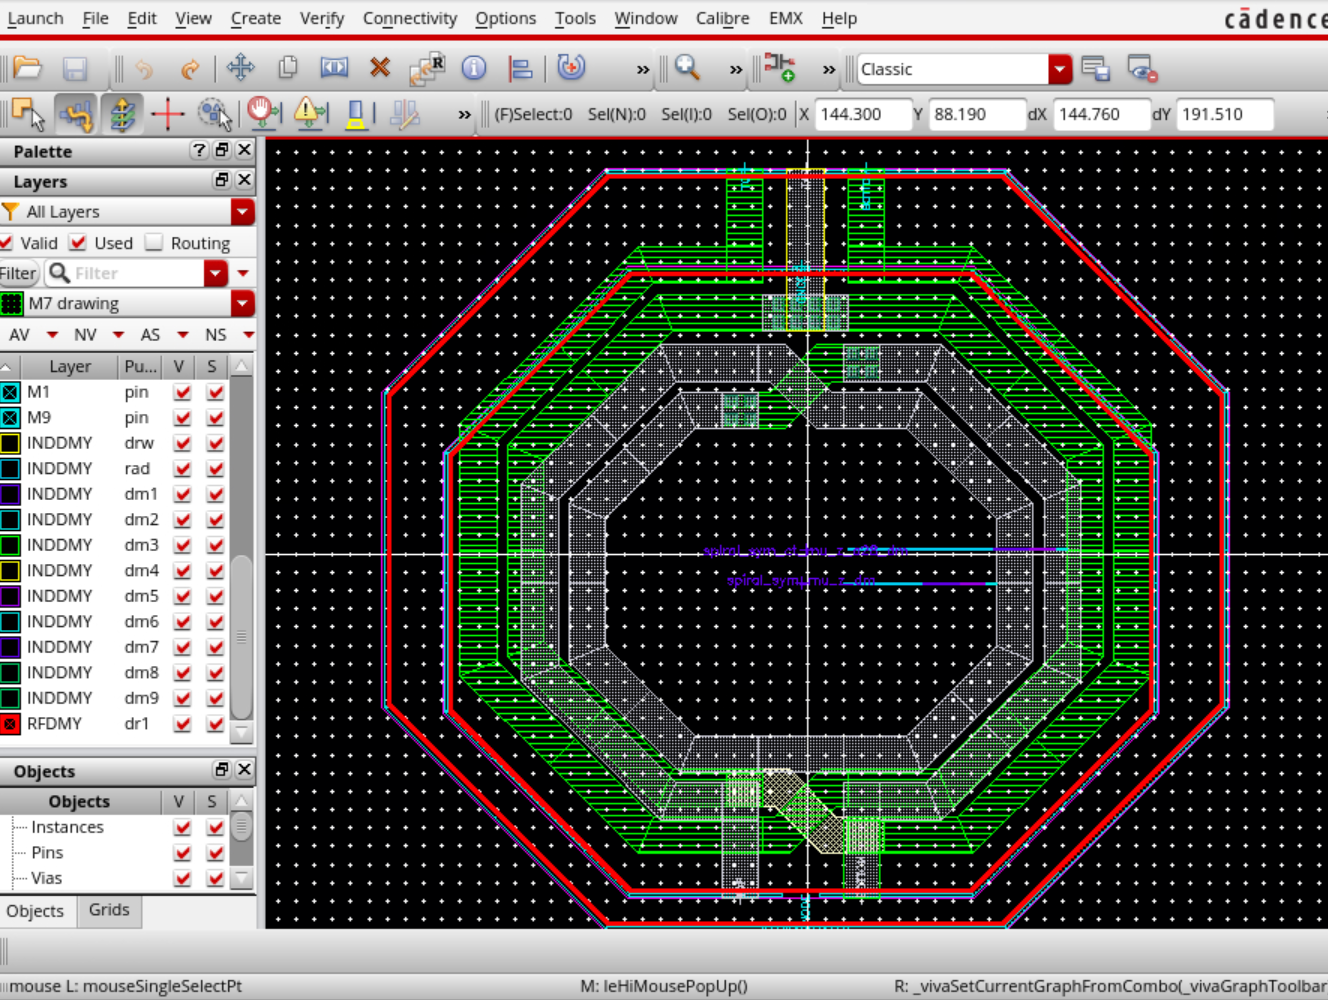Click the create instance plus icon

(779, 67)
